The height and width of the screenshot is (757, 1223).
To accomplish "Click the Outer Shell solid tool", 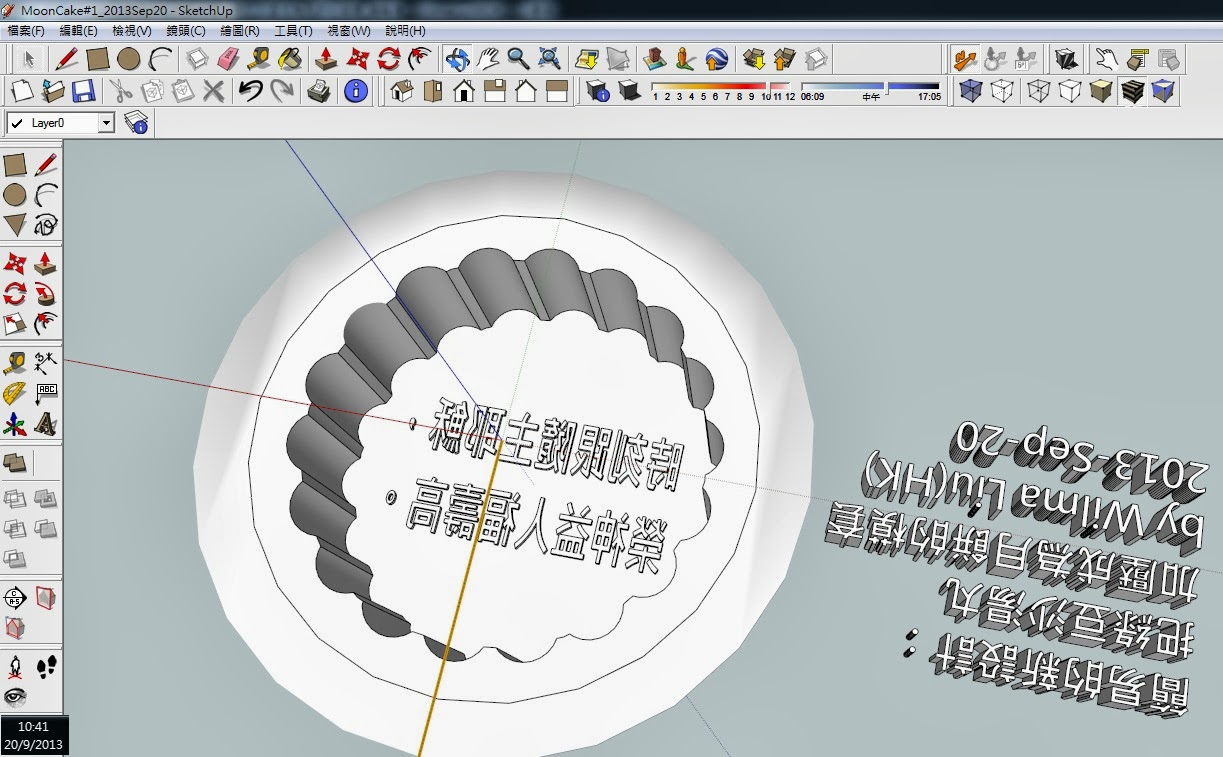I will coord(15,462).
